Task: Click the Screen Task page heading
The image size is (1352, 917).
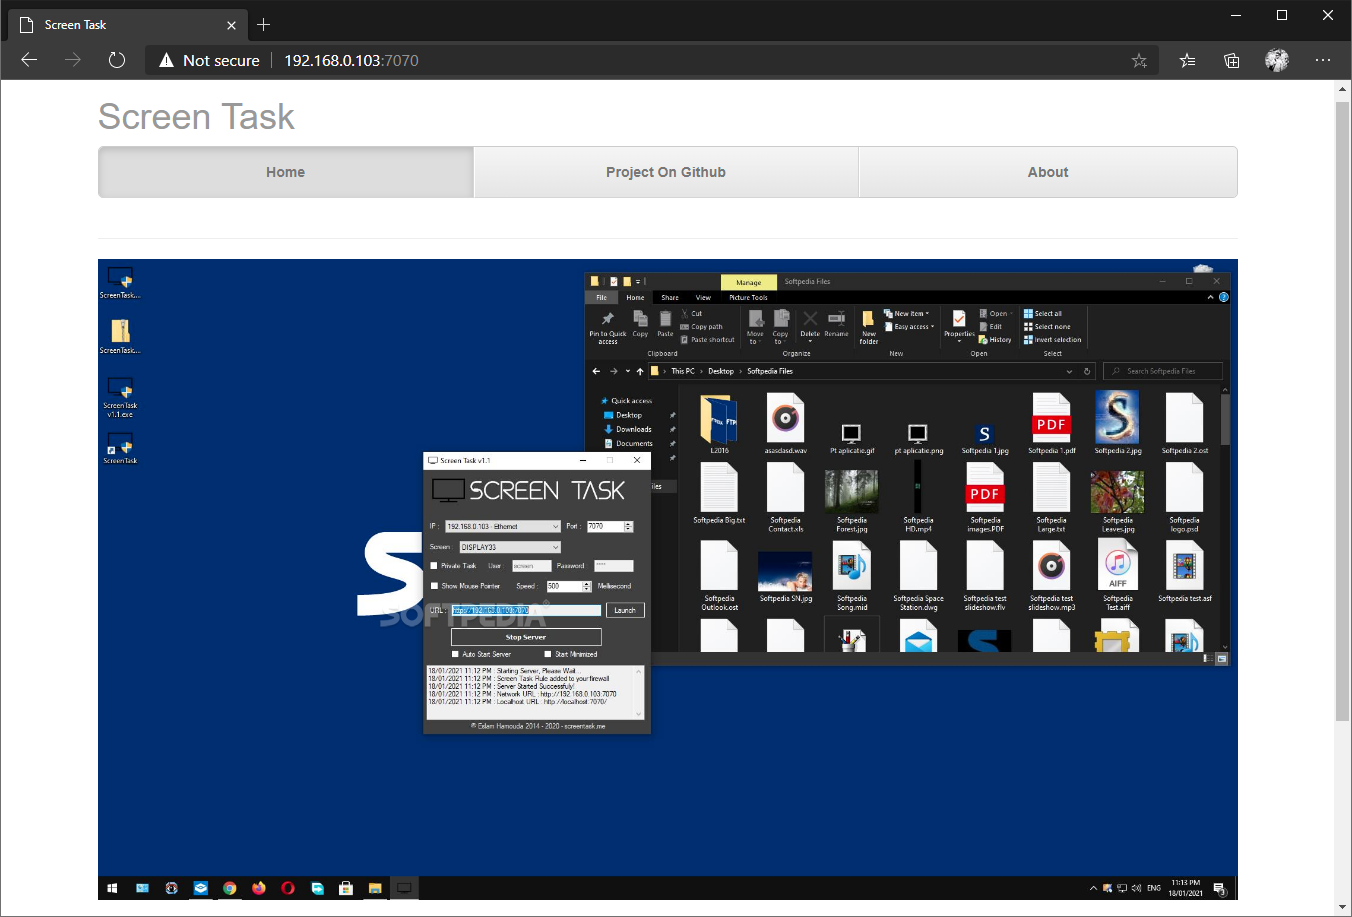Action: (x=196, y=117)
